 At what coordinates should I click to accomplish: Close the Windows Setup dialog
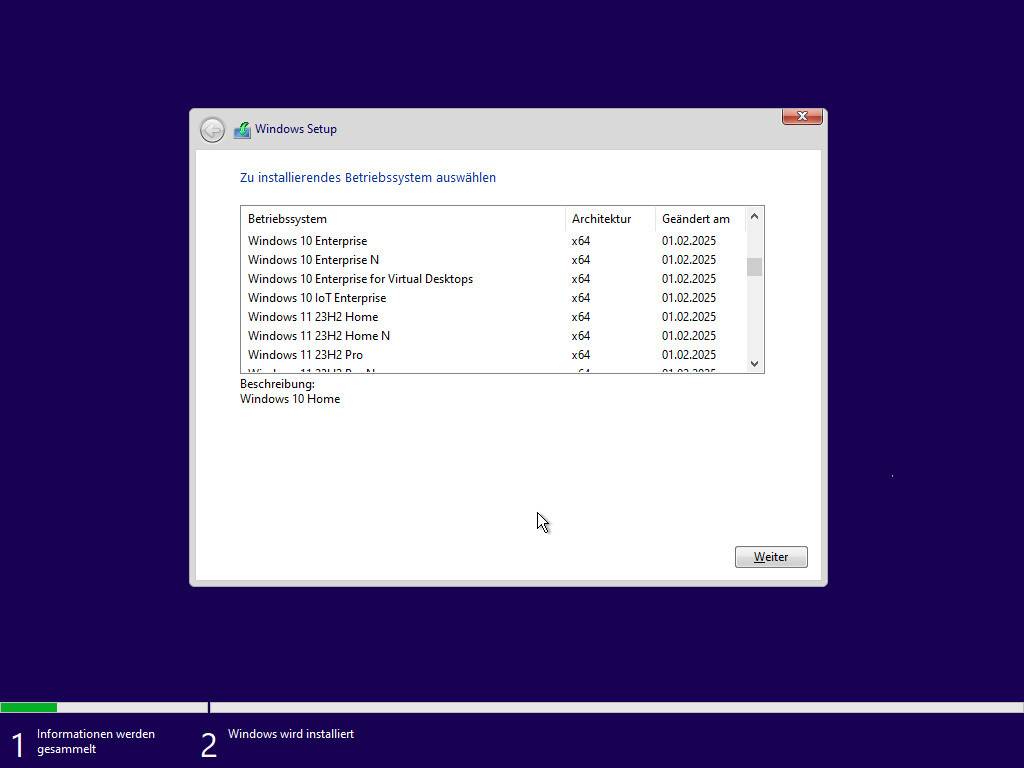(801, 117)
